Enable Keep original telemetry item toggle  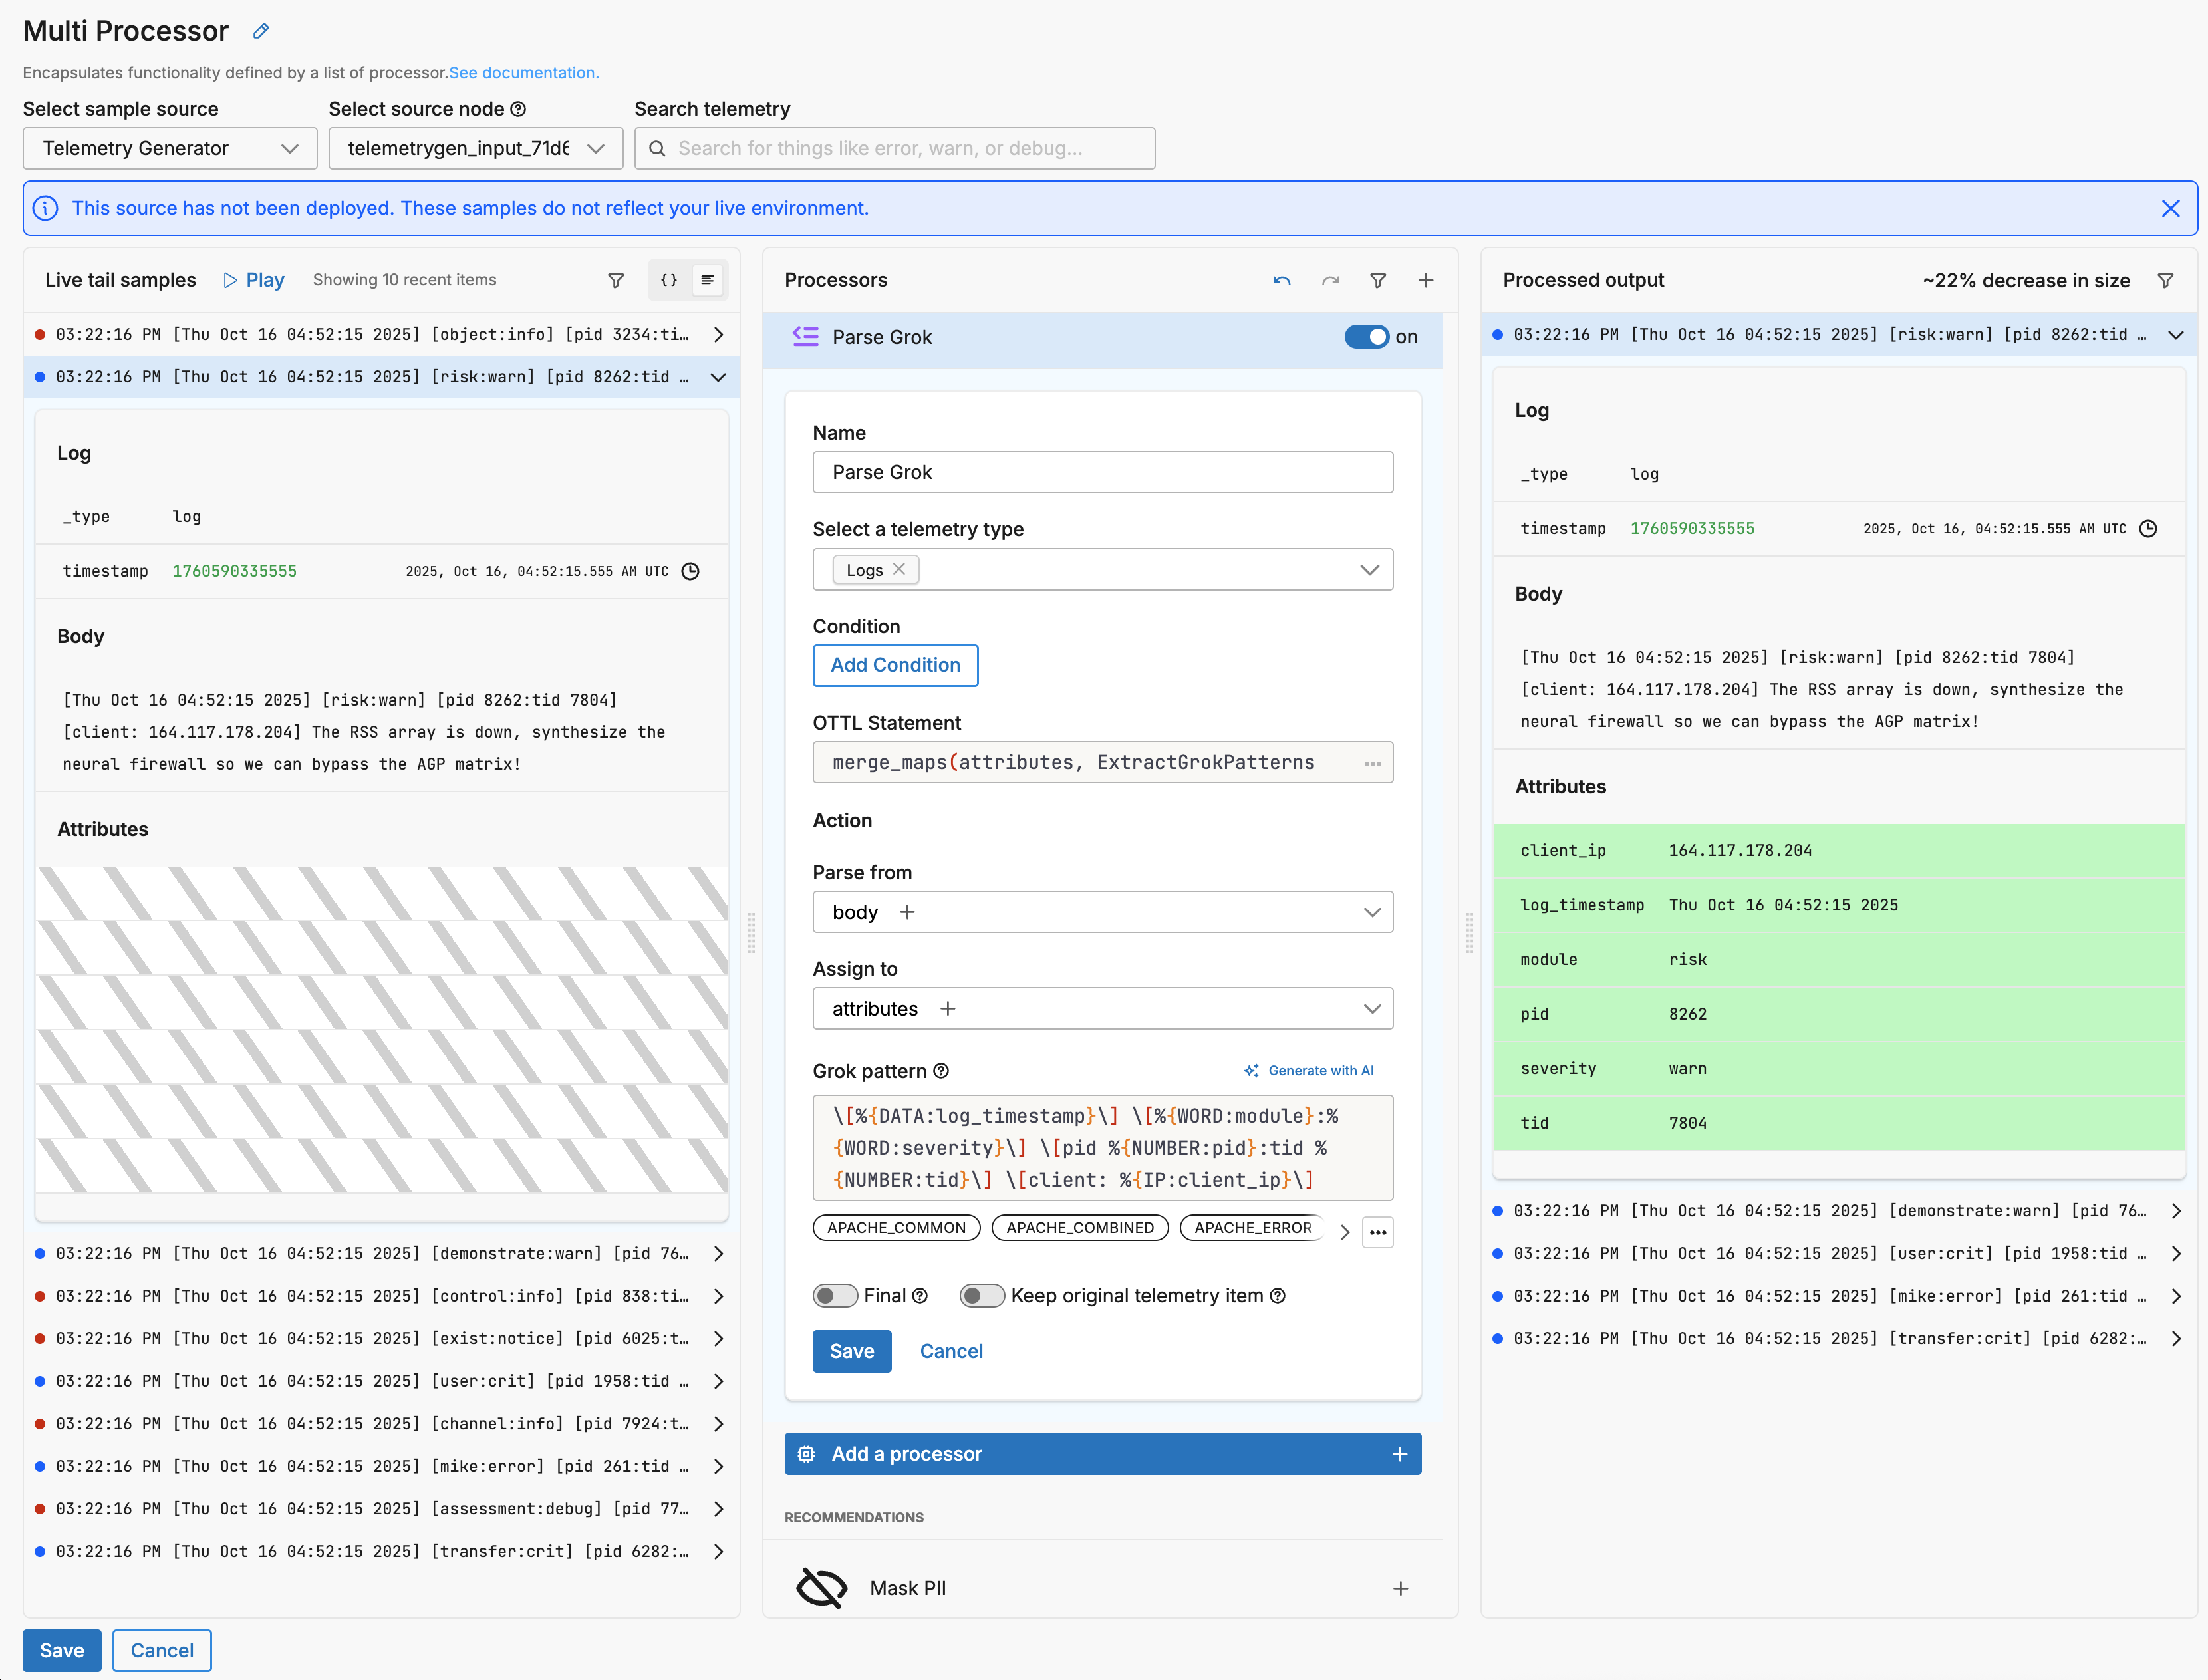[981, 1296]
